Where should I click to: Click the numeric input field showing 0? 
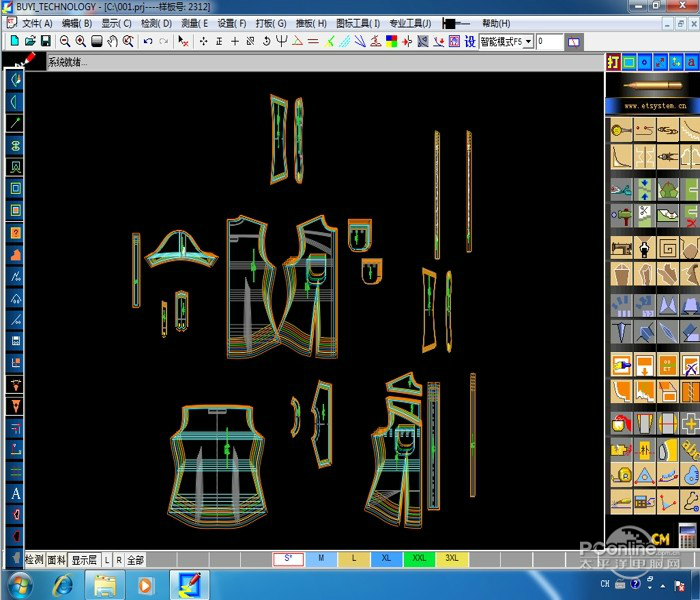tap(549, 42)
